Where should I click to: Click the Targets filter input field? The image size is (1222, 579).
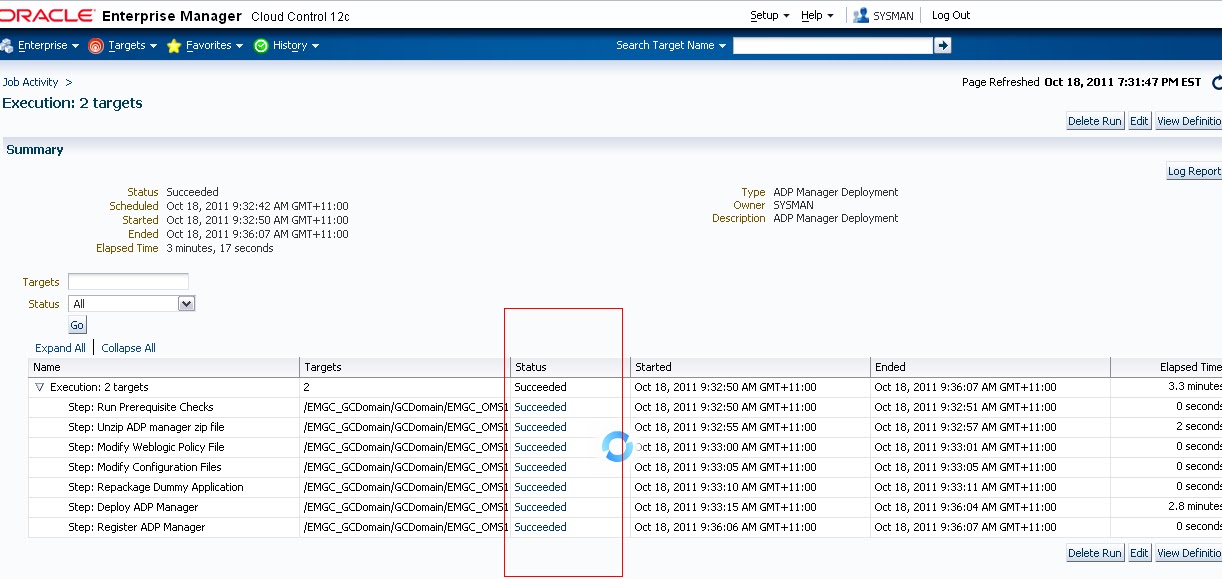coord(128,282)
